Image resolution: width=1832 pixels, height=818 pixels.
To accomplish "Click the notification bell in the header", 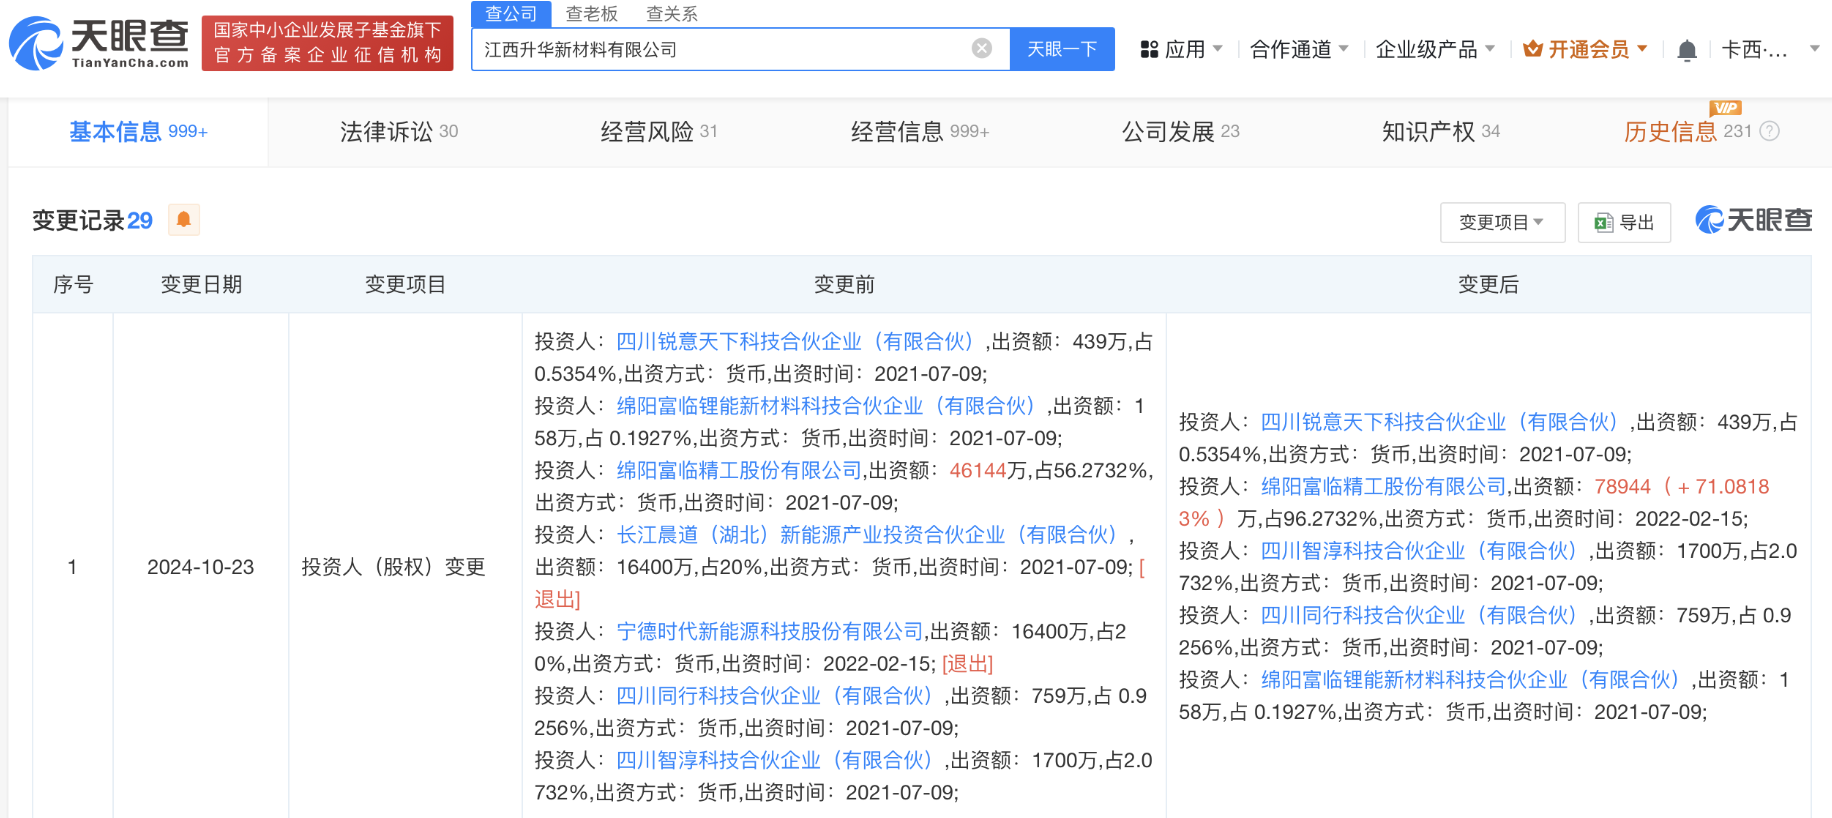I will point(1686,50).
